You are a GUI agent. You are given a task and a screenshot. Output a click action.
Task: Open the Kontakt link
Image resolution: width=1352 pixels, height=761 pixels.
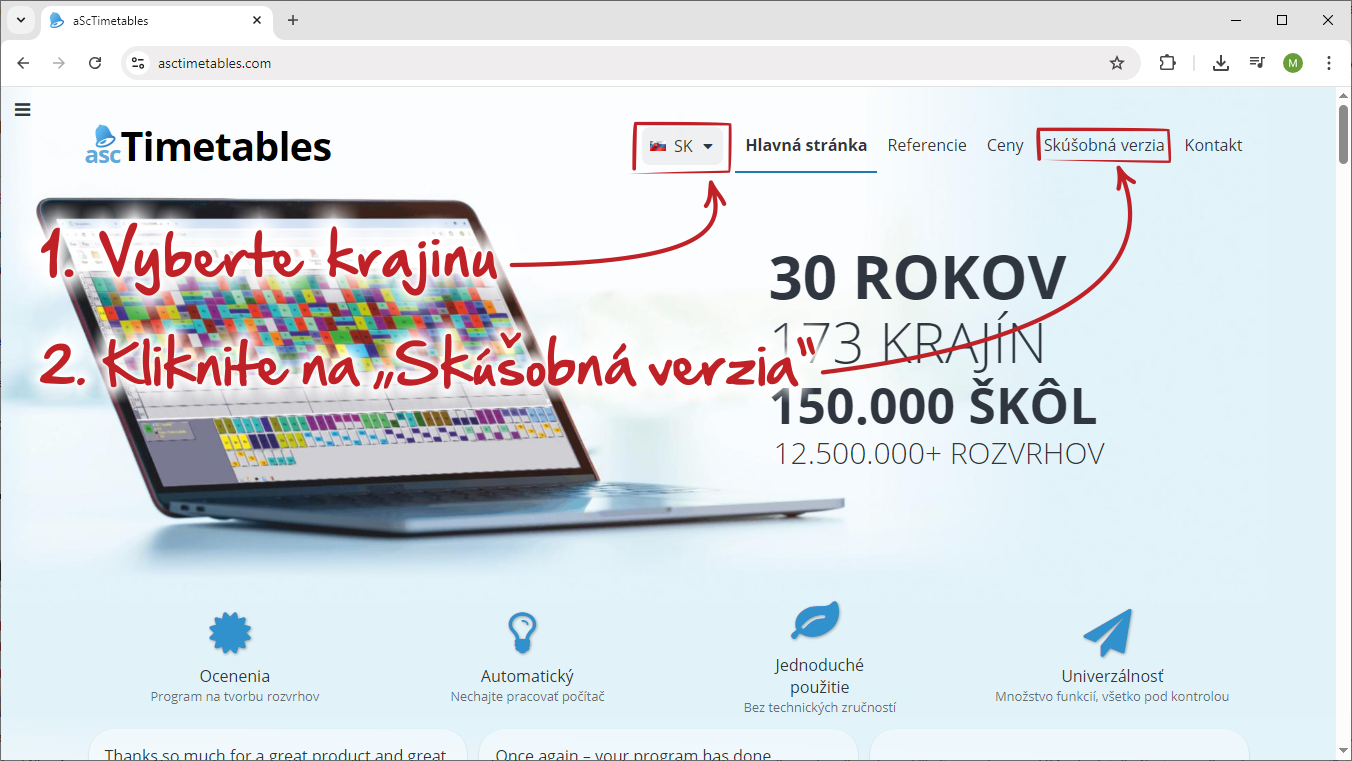pyautogui.click(x=1213, y=145)
